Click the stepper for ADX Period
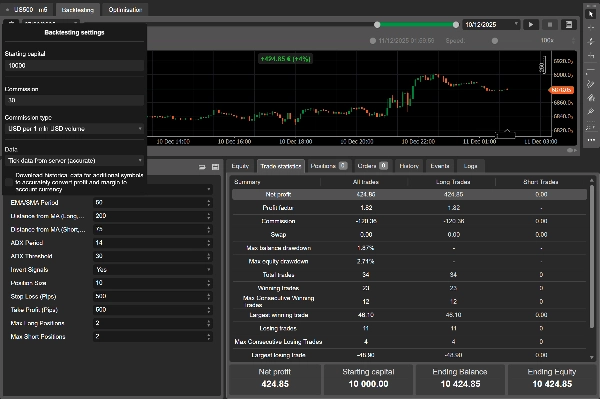Image resolution: width=600 pixels, height=399 pixels. tap(209, 243)
